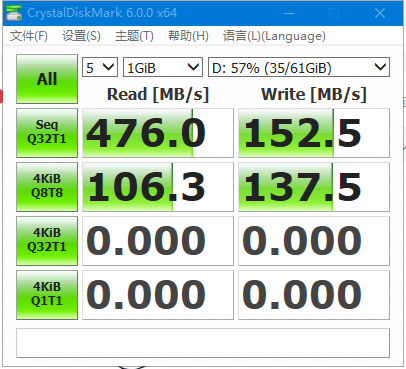Run the 4KiB Q1T1 test
The height and width of the screenshot is (369, 406).
[47, 295]
